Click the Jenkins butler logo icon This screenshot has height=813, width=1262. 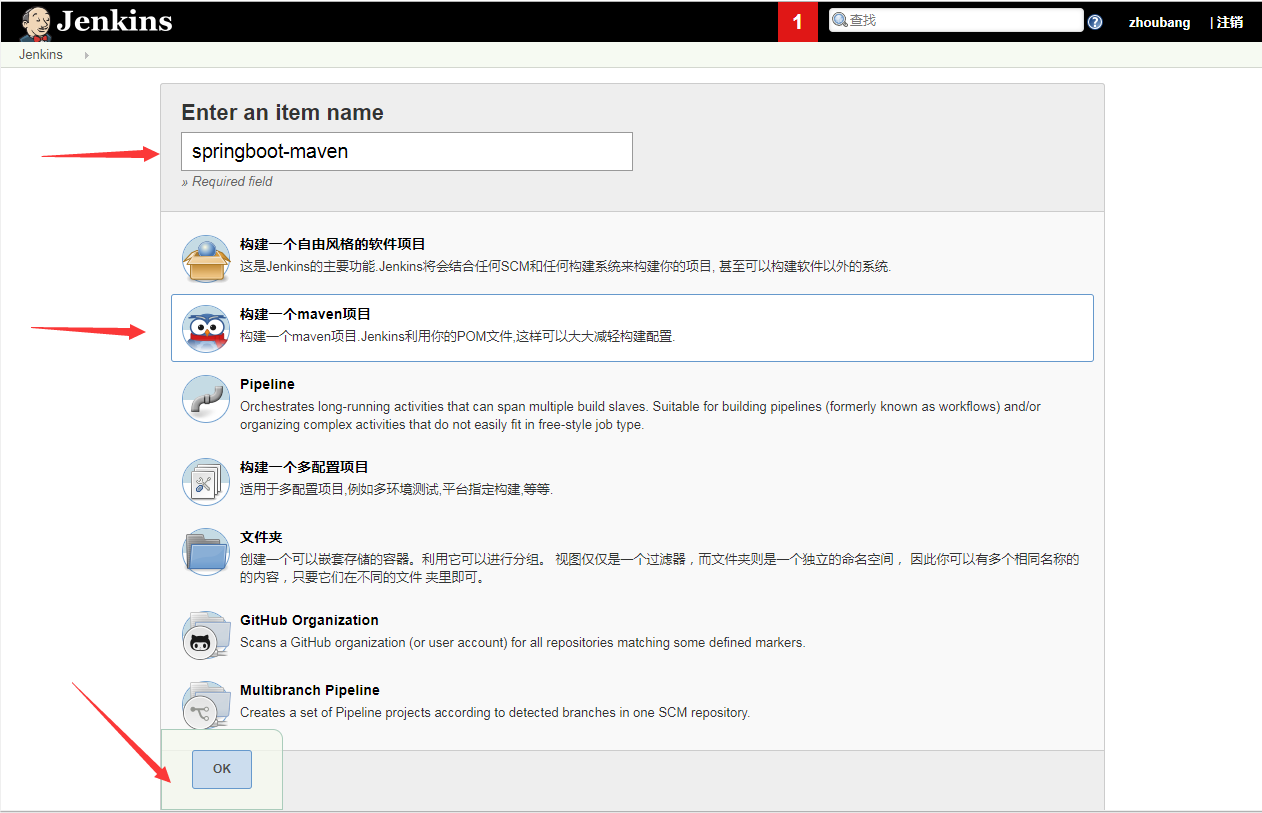[x=36, y=23]
